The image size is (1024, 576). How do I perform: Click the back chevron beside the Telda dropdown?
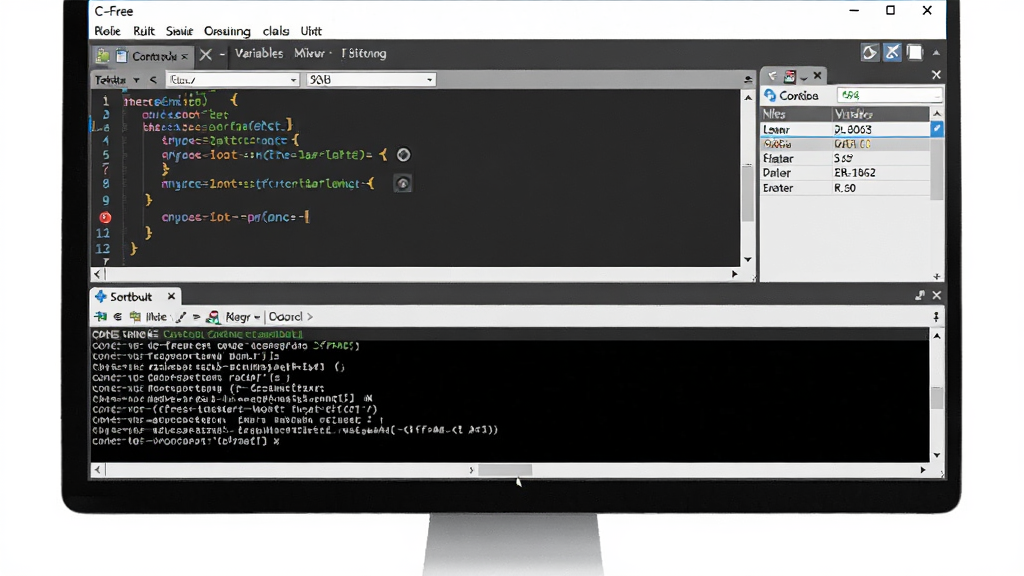pos(153,80)
